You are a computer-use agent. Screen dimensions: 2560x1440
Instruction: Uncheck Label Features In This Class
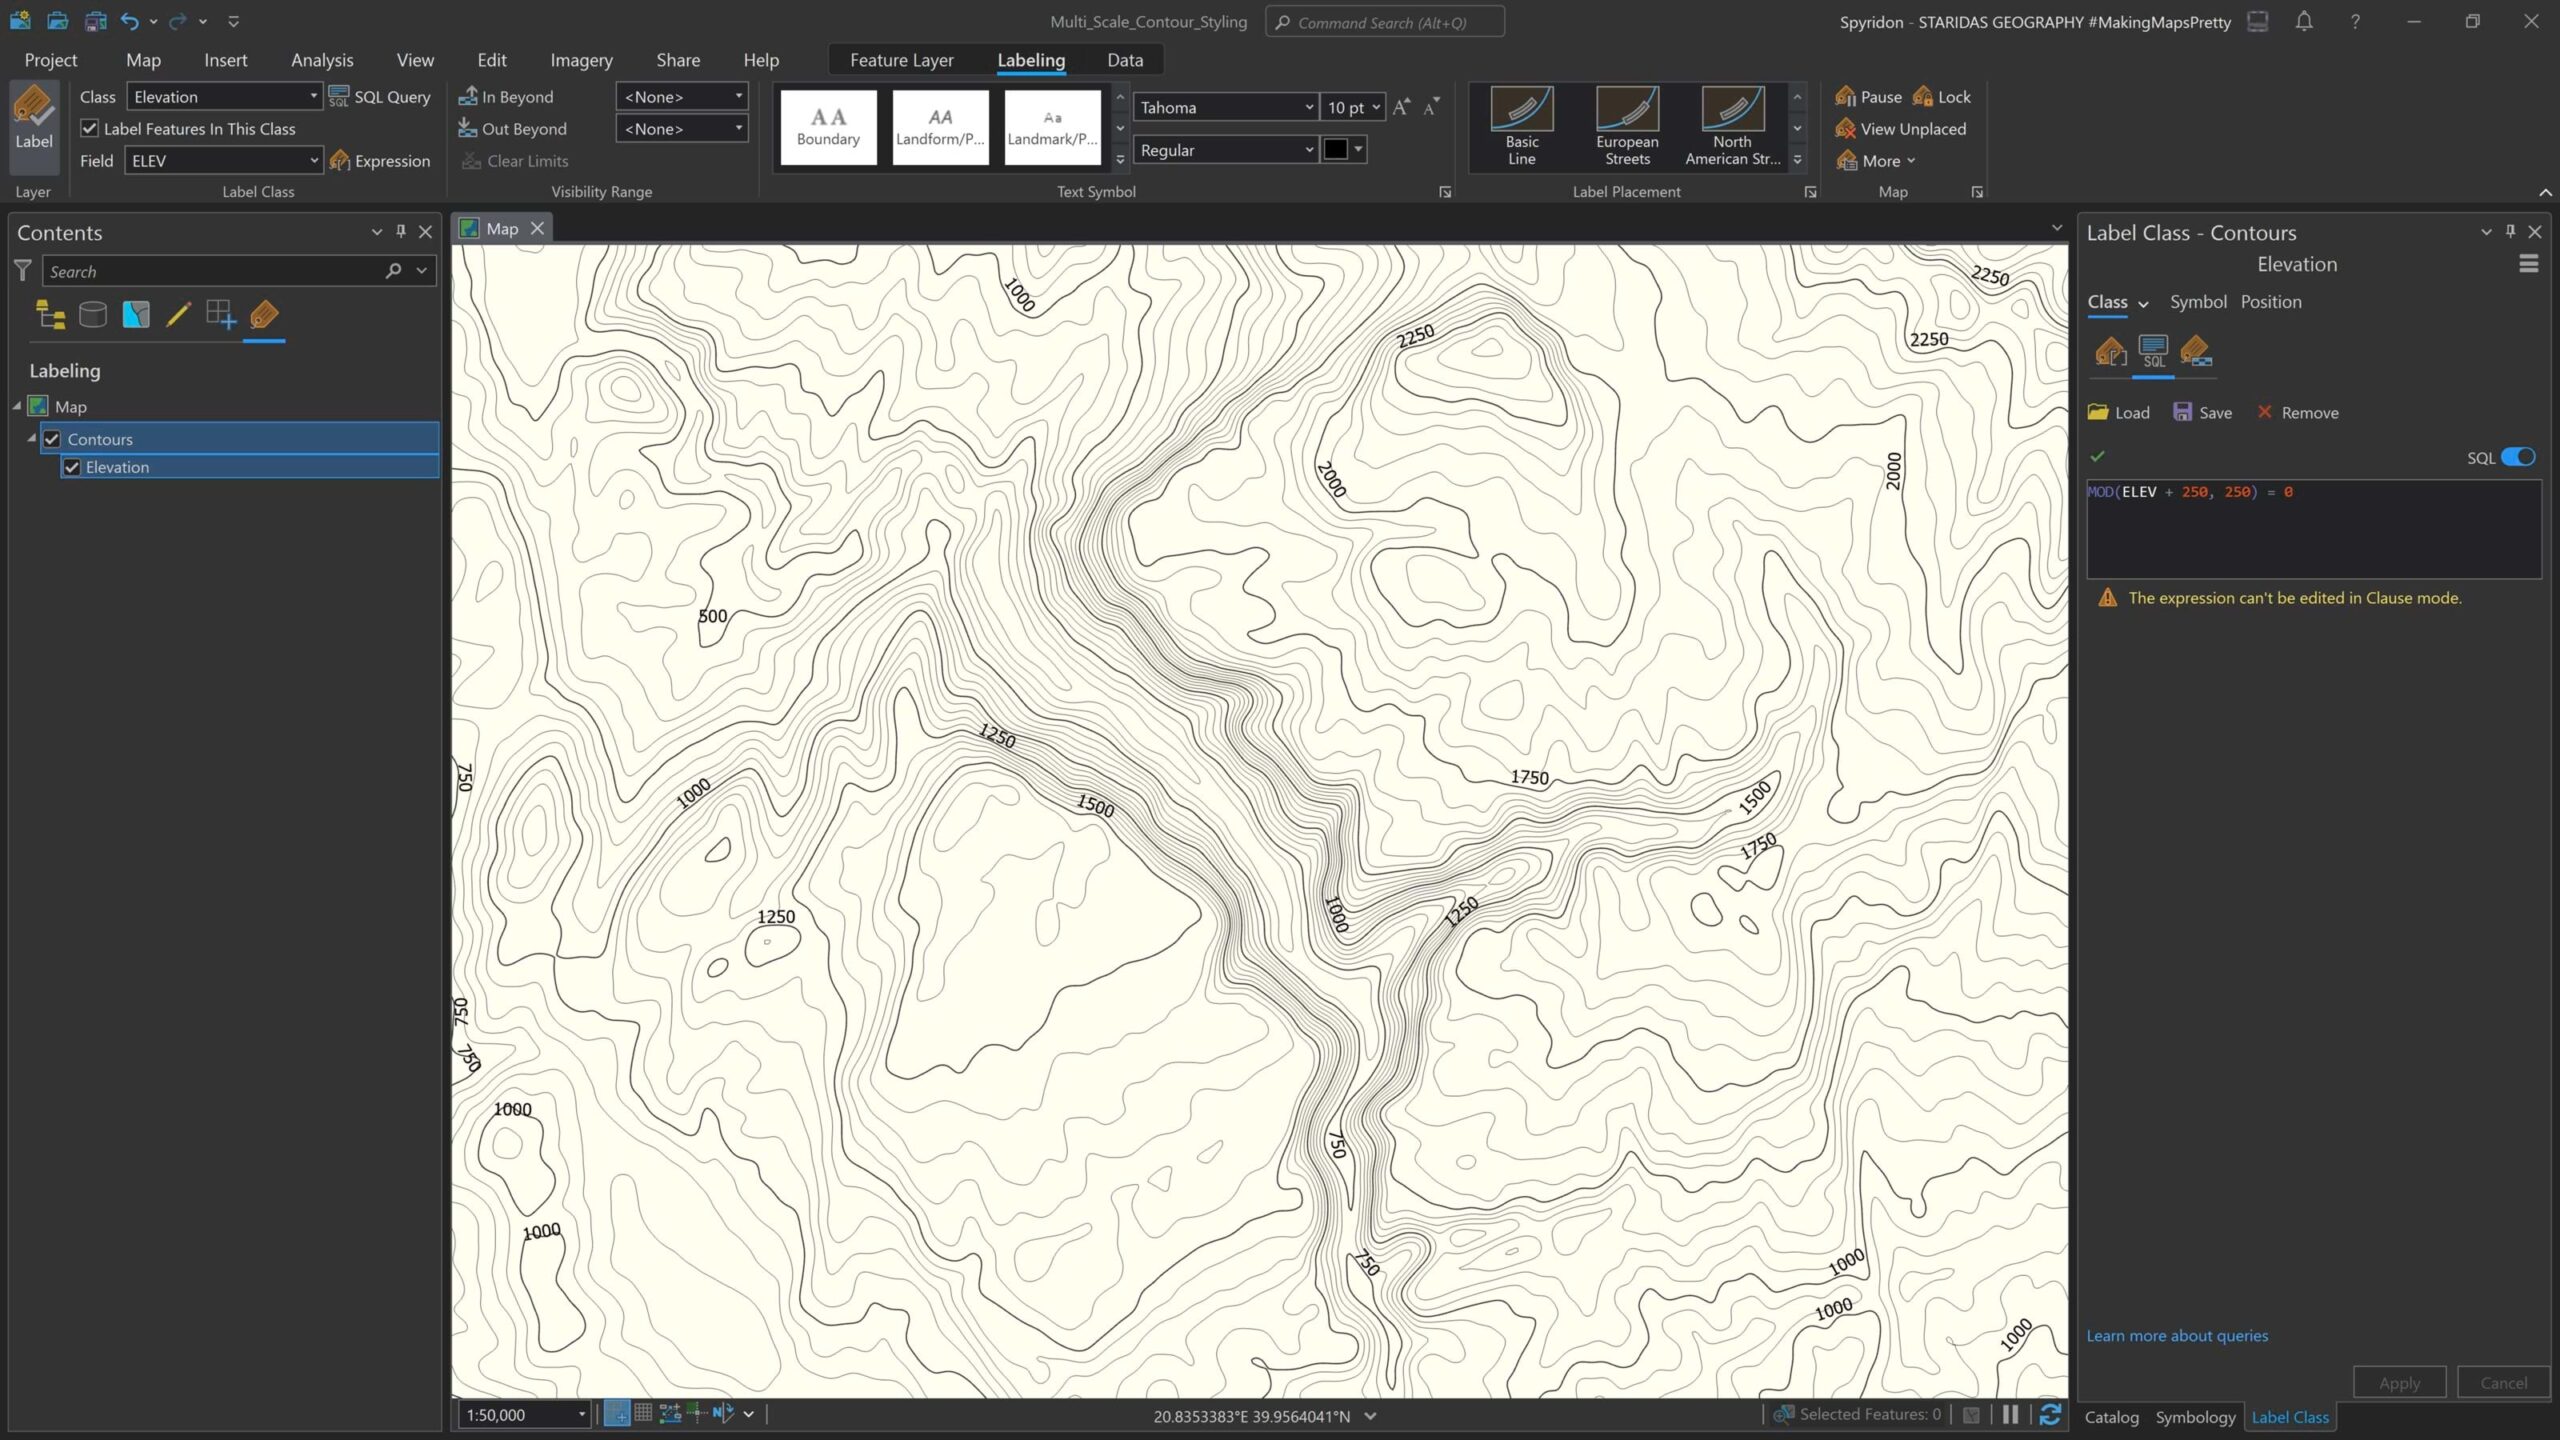click(90, 129)
